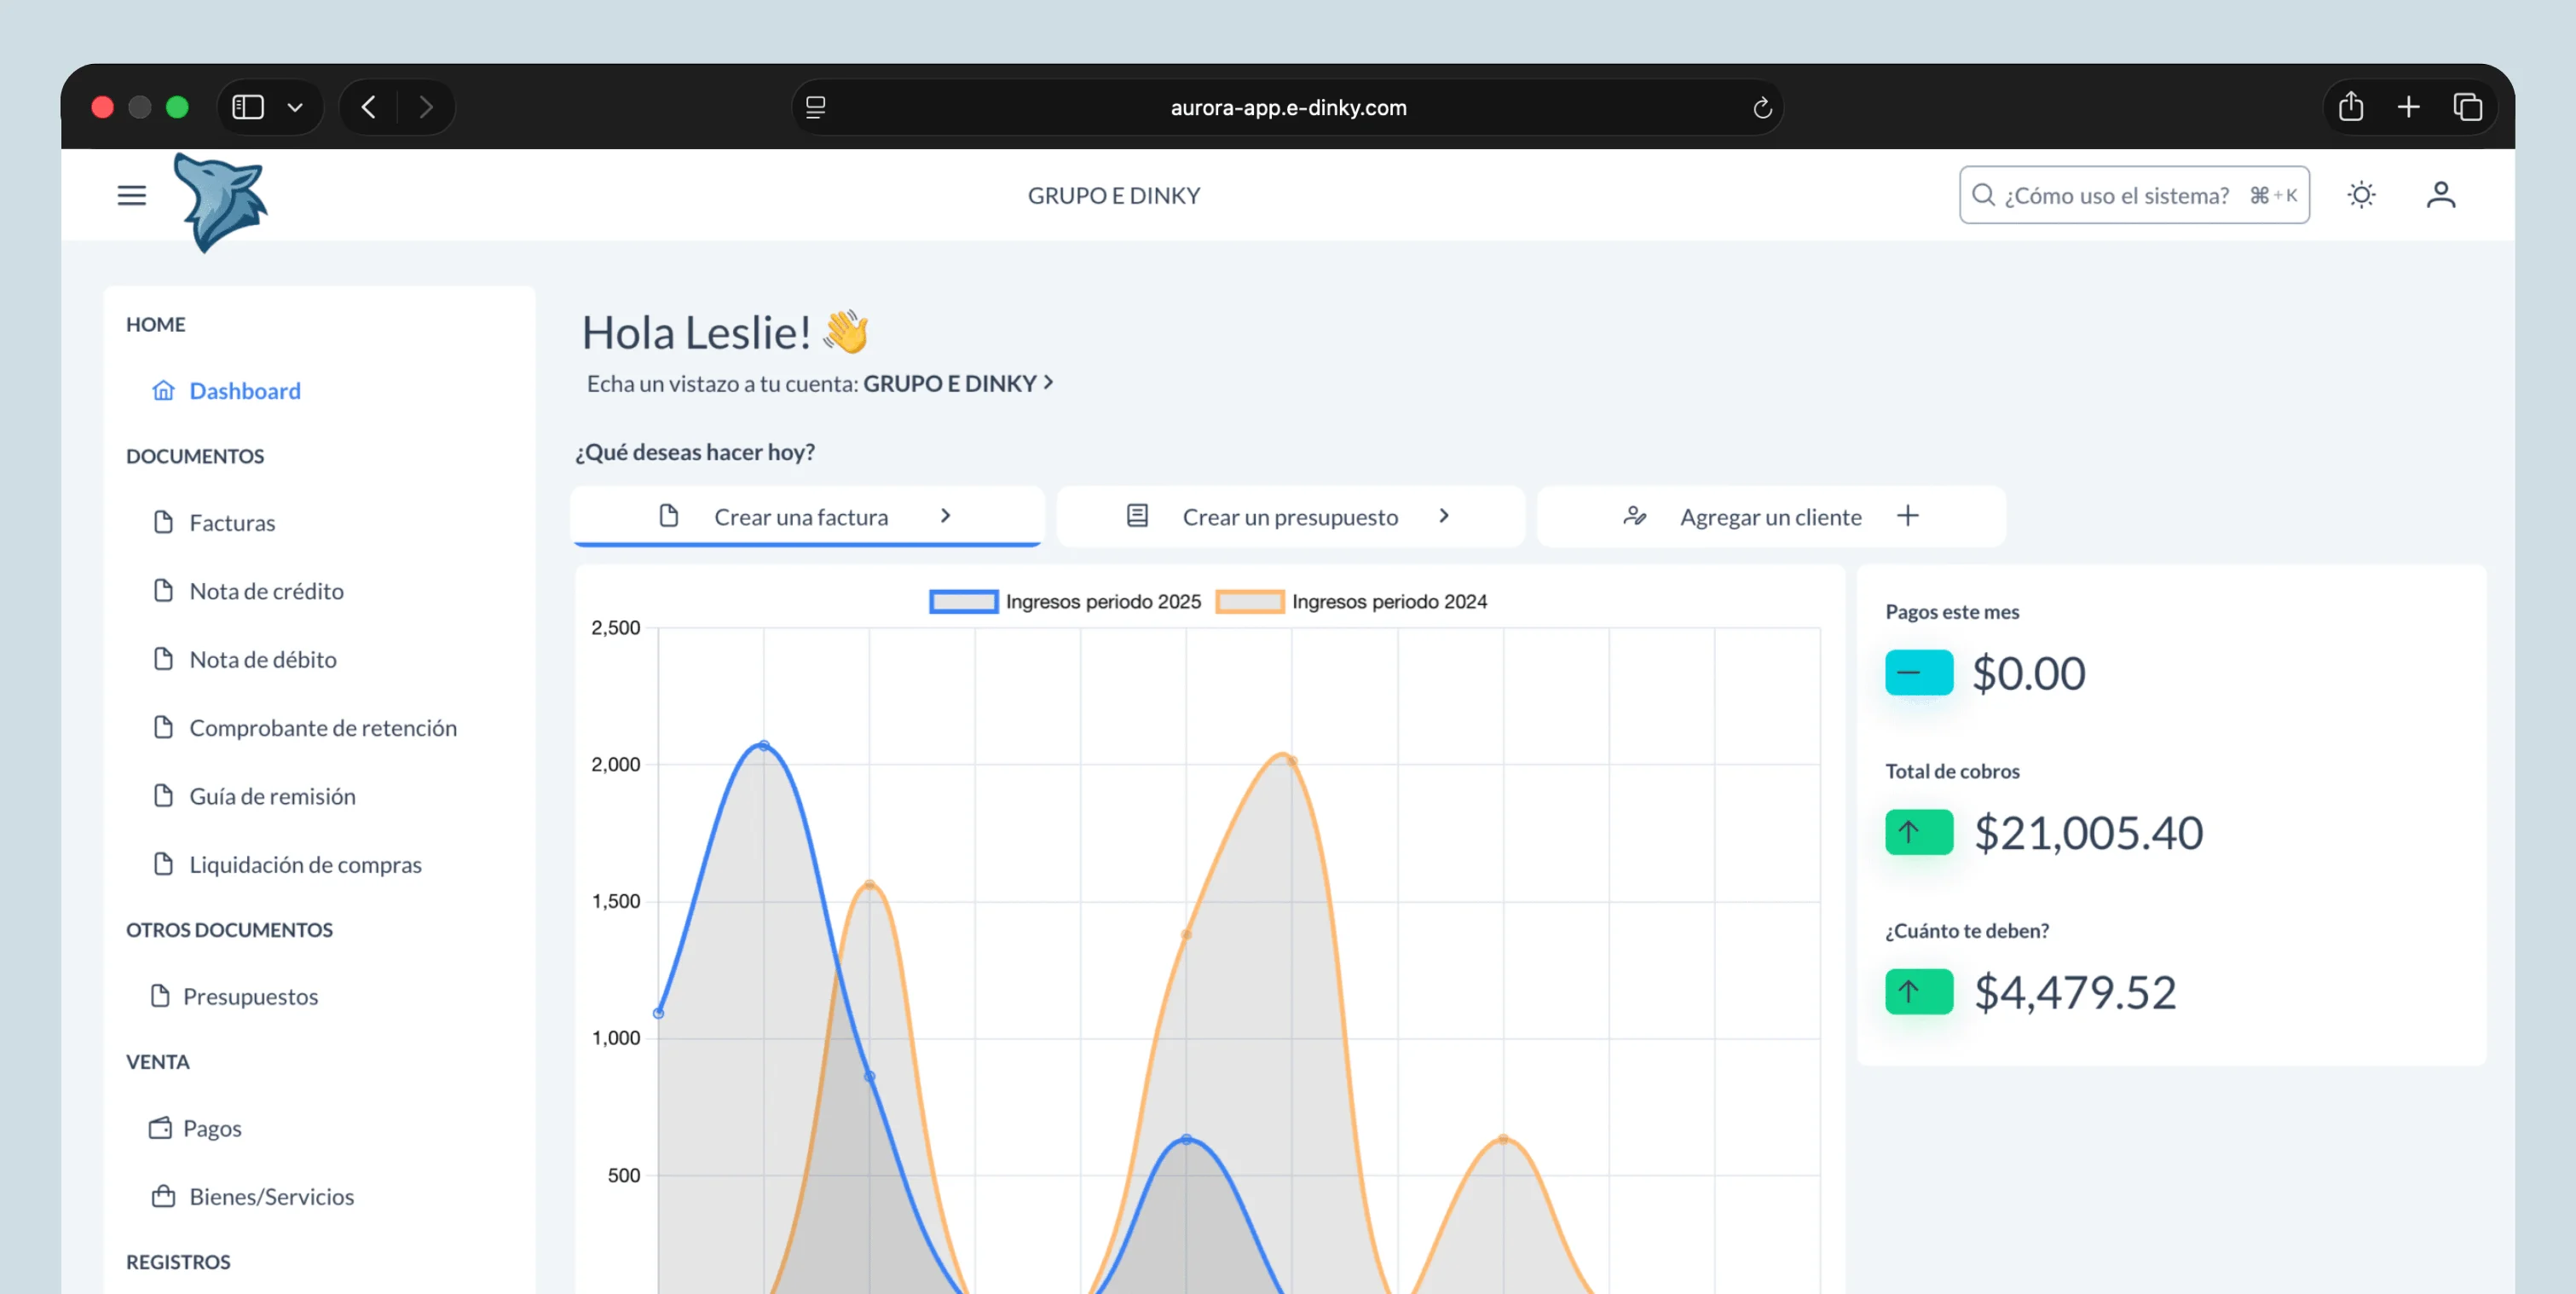Click the page settings icon in address bar
The image size is (2576, 1294).
tap(816, 107)
